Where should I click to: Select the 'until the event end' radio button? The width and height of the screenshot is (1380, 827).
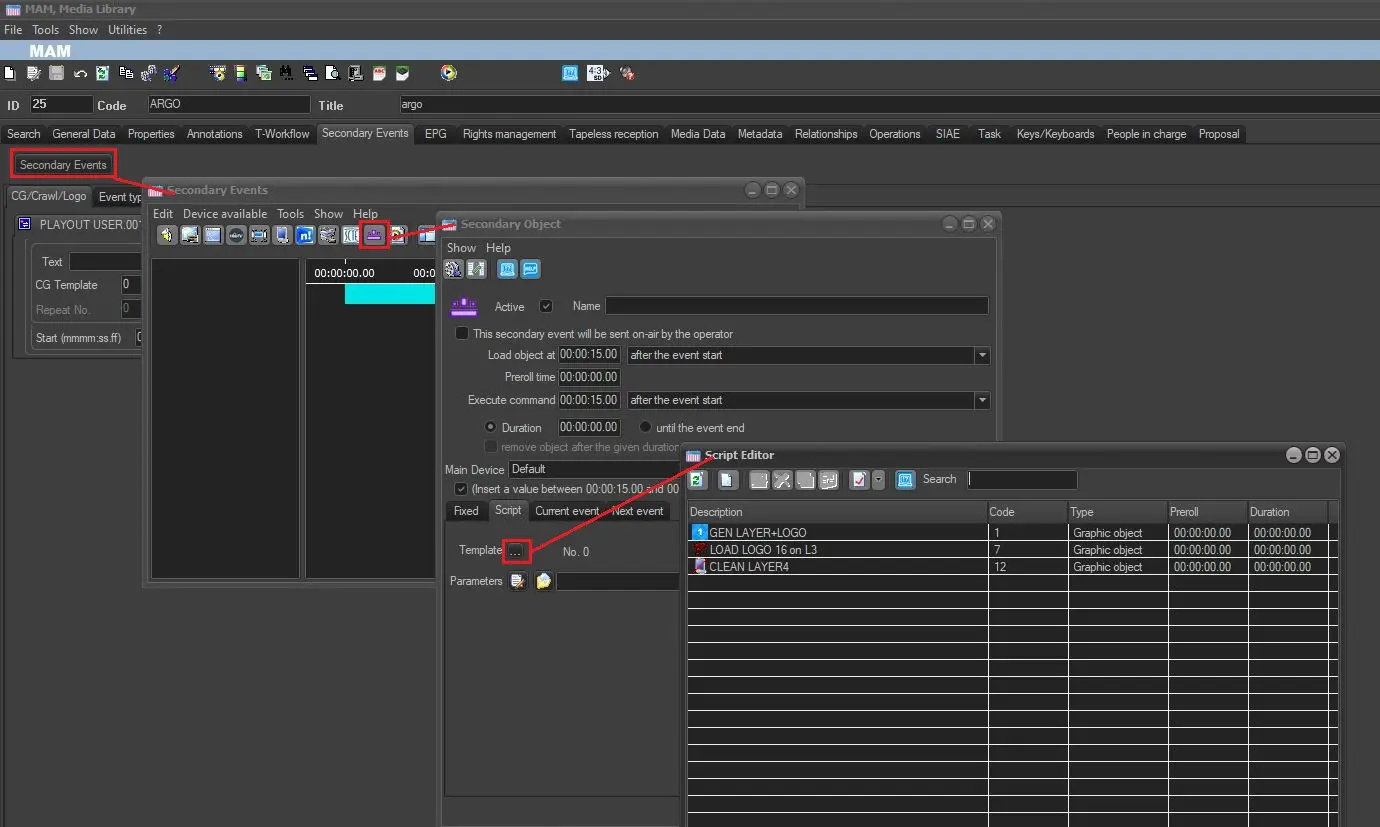[645, 427]
